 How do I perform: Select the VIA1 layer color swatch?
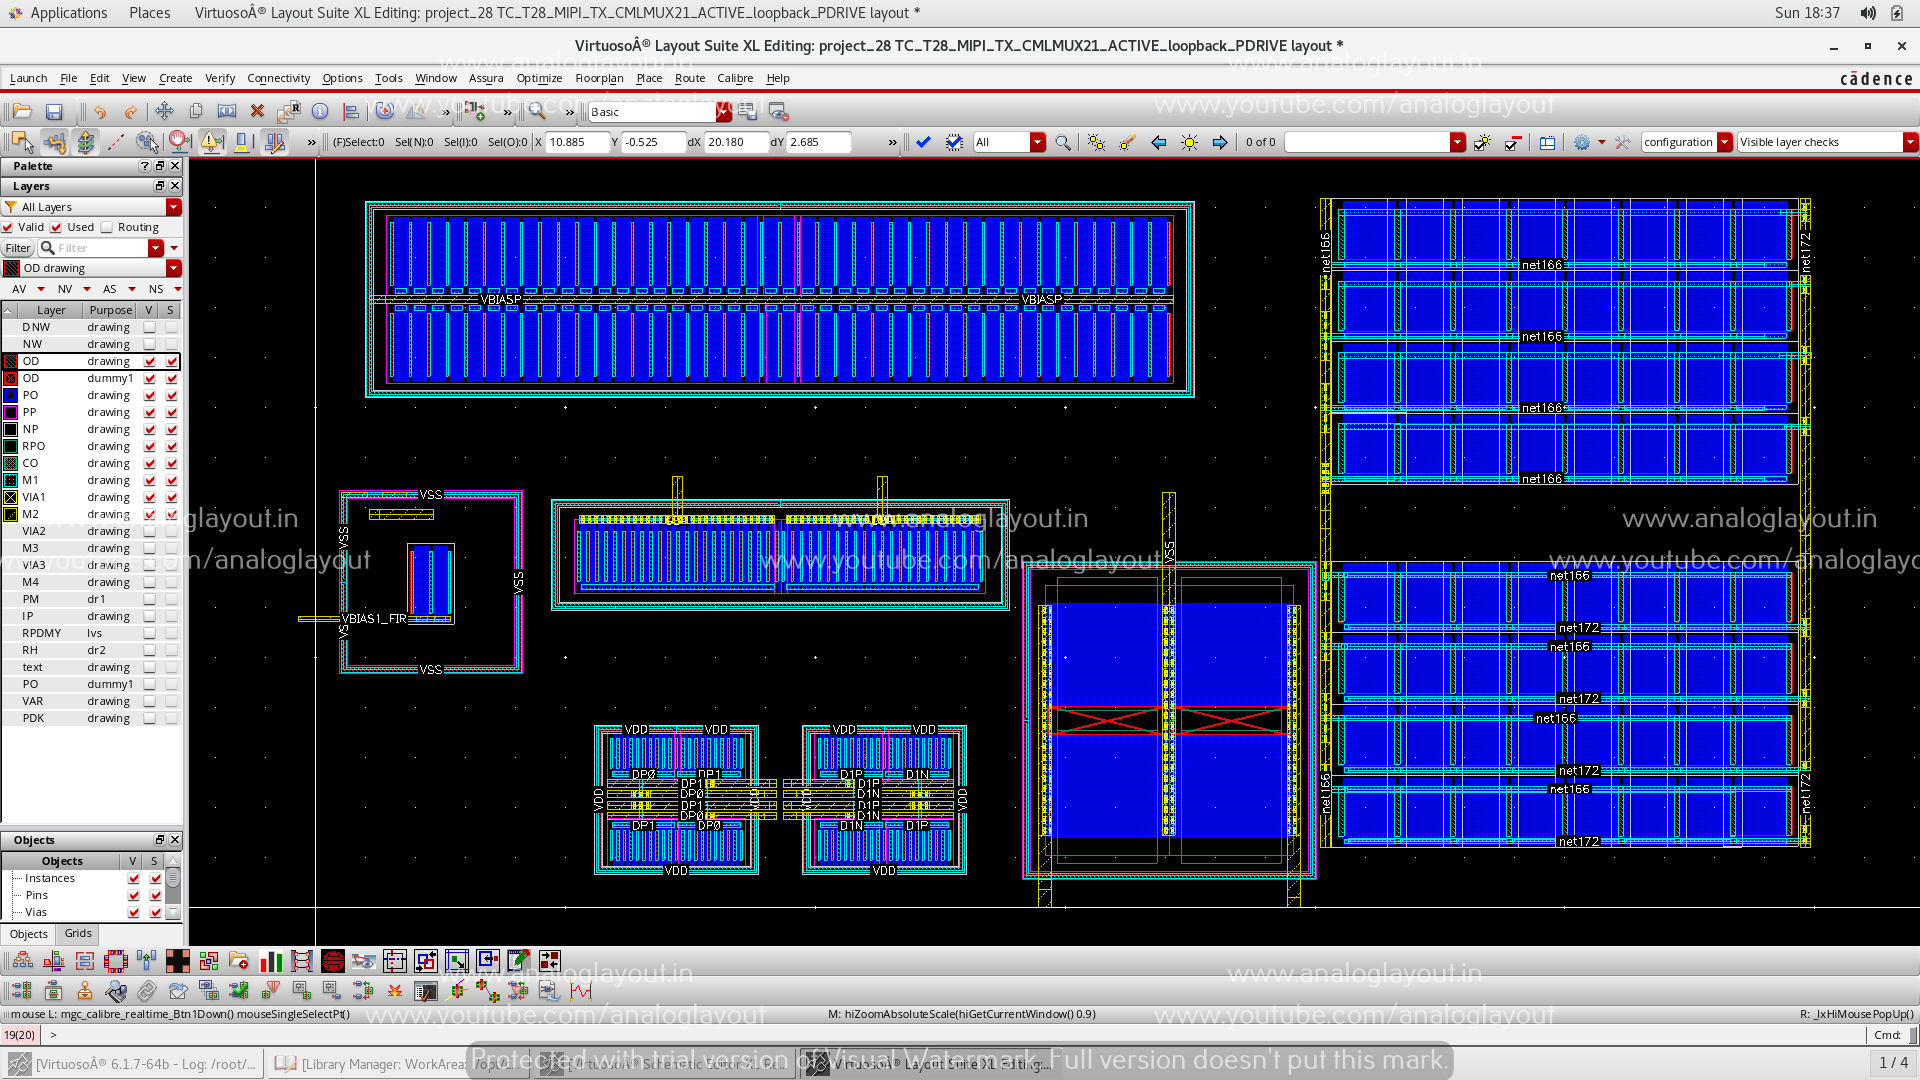coord(11,497)
